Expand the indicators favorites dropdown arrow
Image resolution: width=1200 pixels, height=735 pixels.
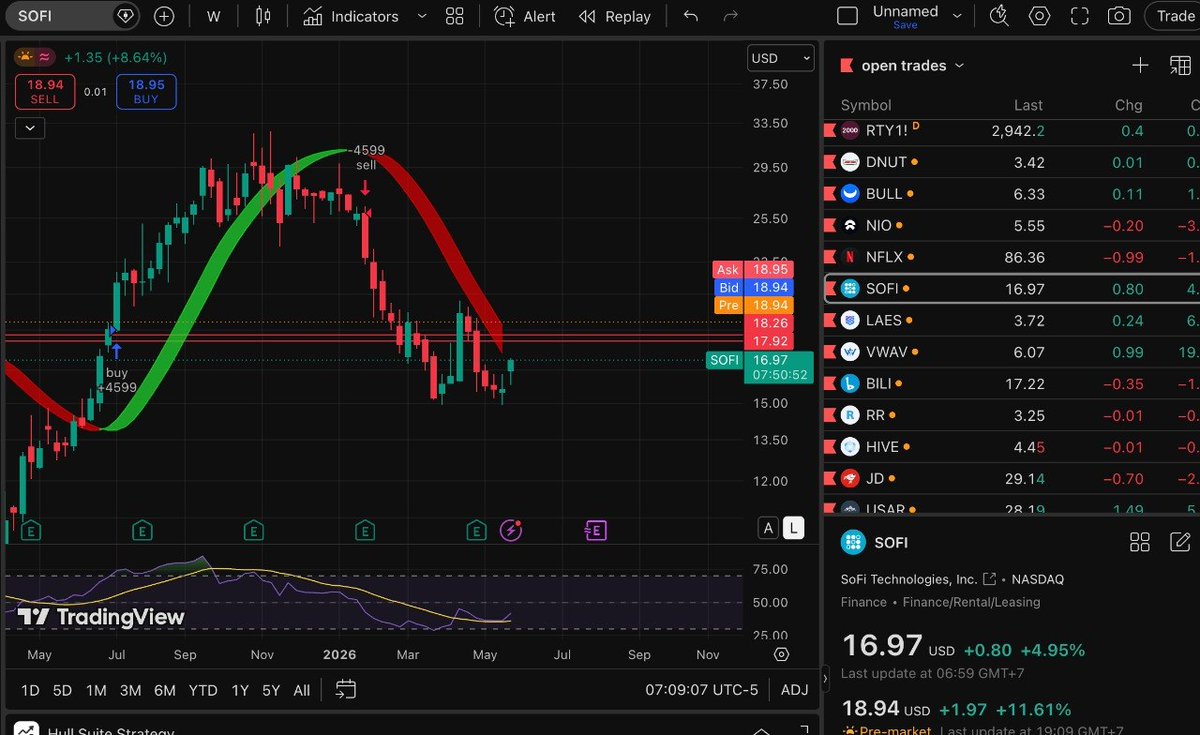(x=421, y=16)
